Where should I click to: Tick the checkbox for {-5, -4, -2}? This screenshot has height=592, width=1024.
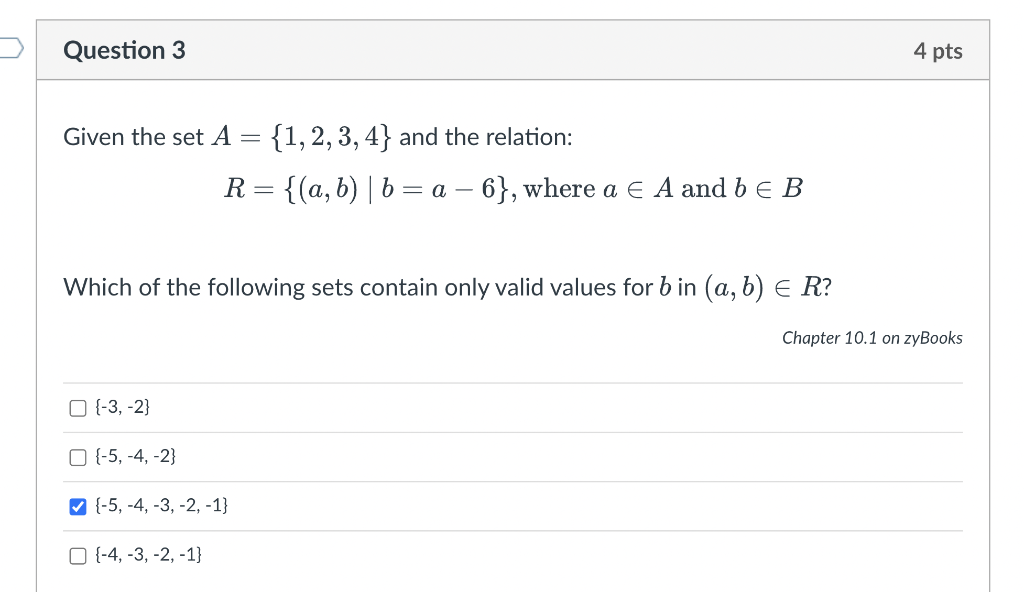point(78,457)
